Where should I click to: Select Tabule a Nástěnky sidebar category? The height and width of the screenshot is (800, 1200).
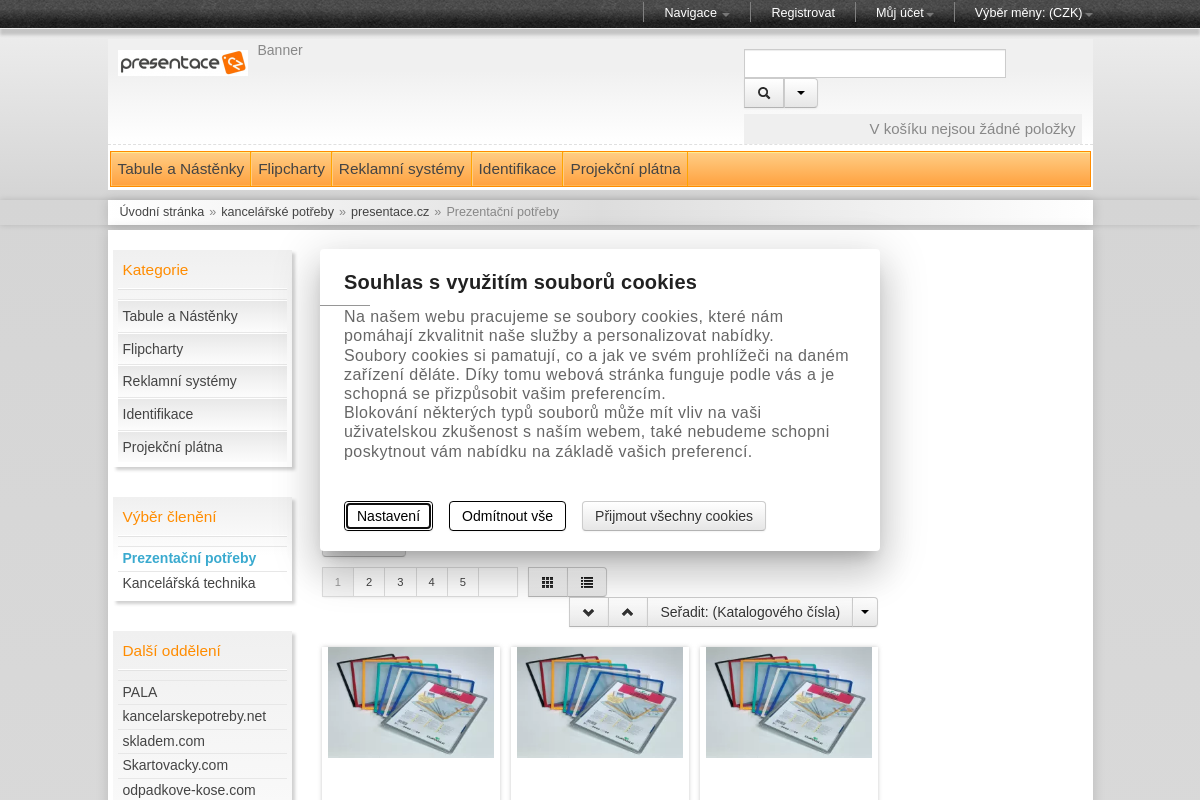pyautogui.click(x=202, y=316)
